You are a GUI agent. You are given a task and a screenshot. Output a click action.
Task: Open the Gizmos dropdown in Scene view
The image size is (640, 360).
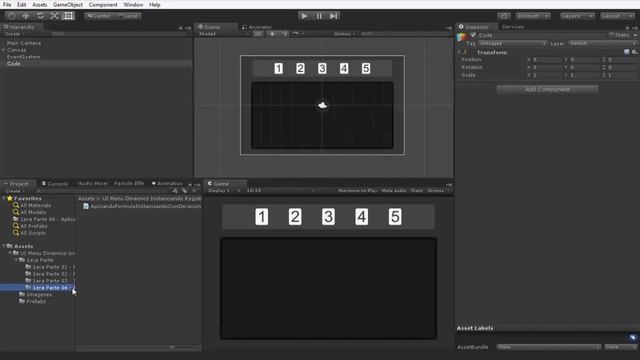[x=345, y=34]
